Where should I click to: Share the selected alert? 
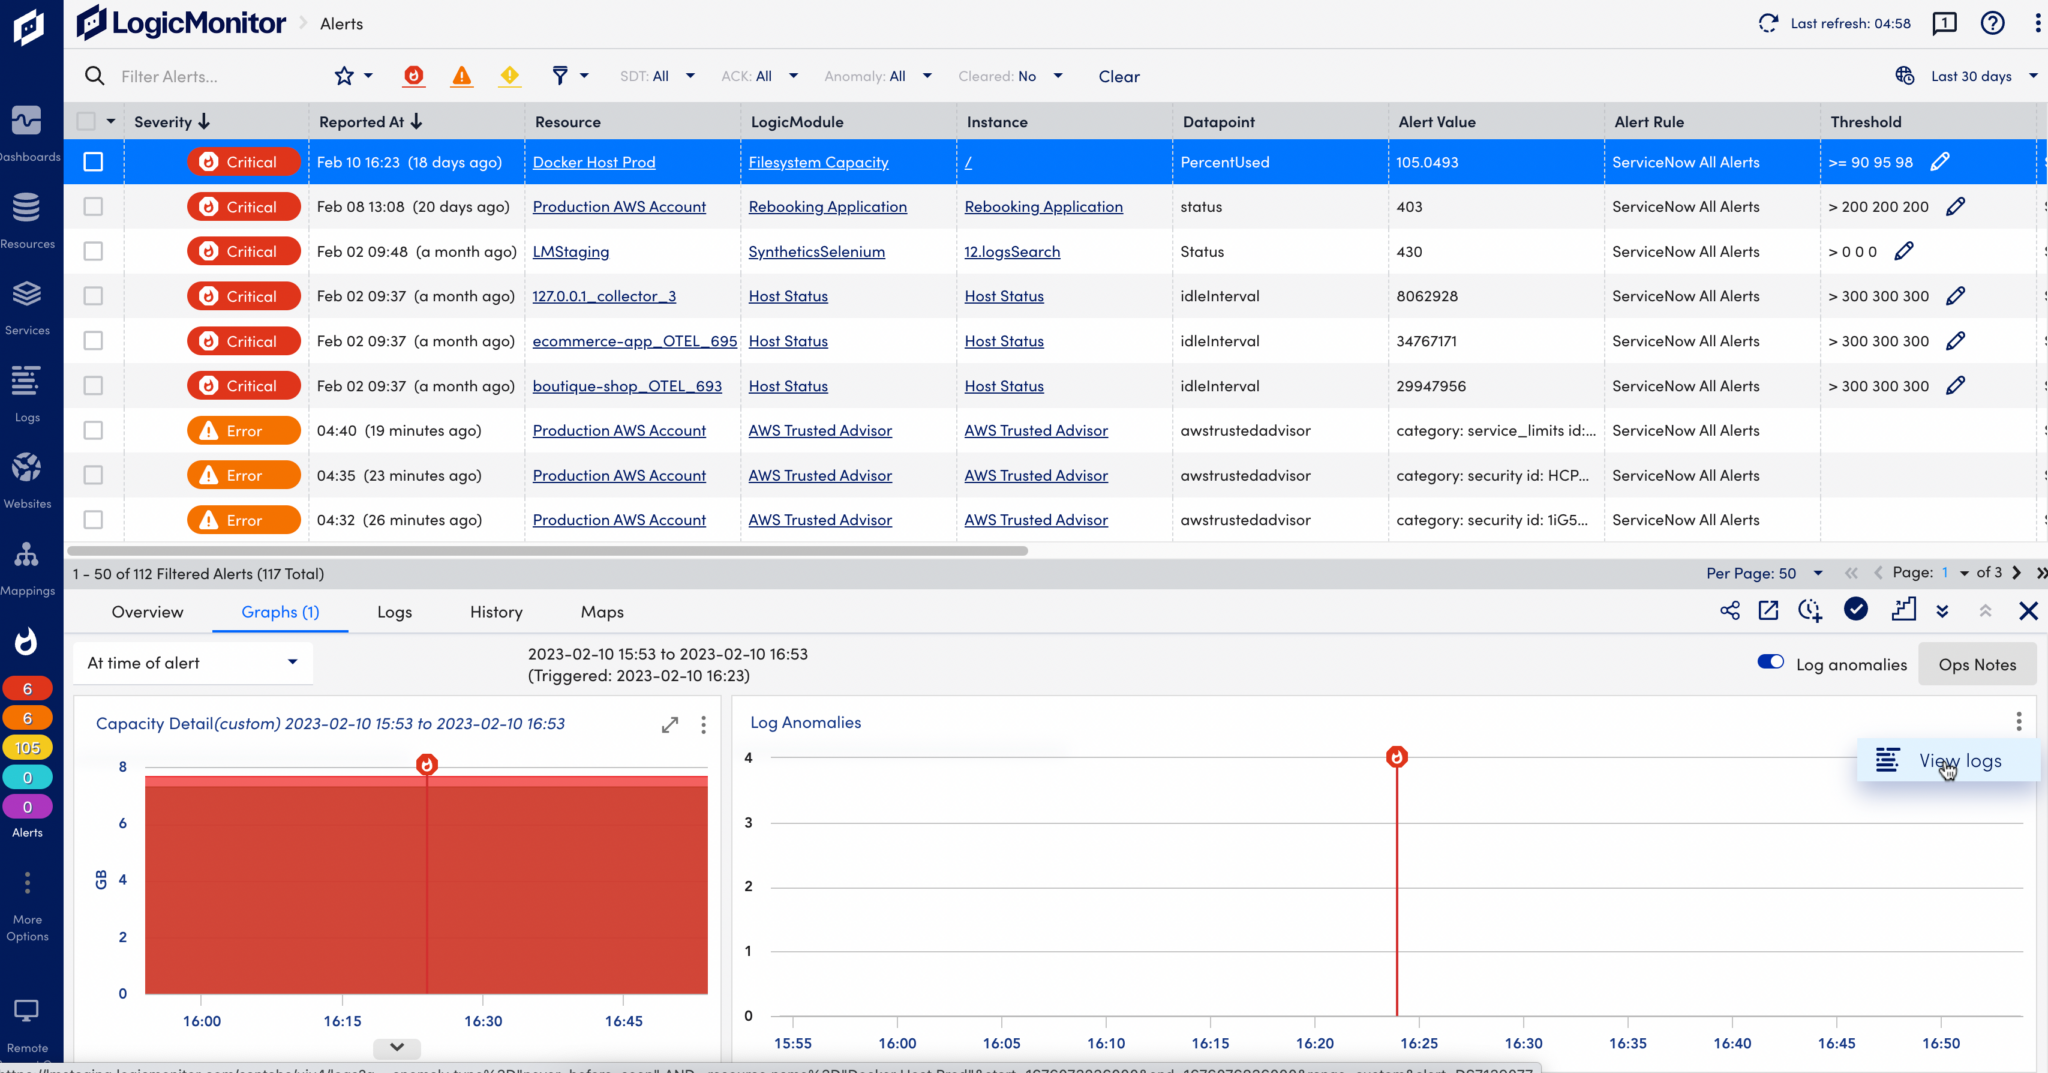(x=1730, y=610)
